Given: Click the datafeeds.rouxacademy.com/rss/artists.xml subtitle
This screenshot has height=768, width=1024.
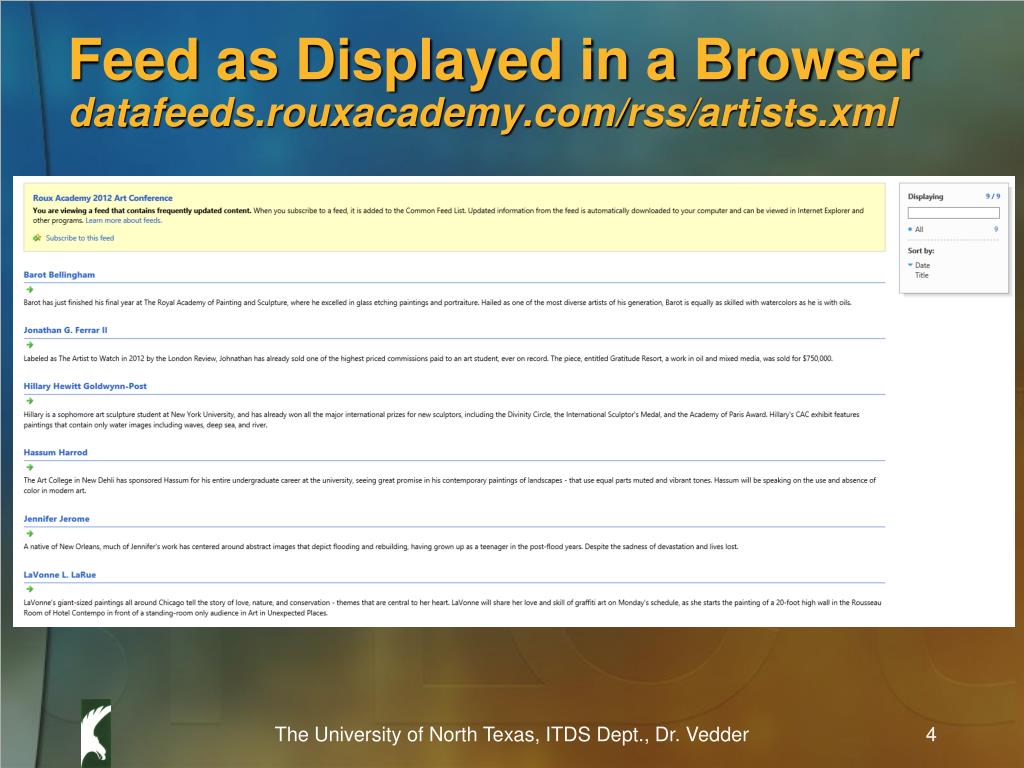Looking at the screenshot, I should (x=485, y=112).
